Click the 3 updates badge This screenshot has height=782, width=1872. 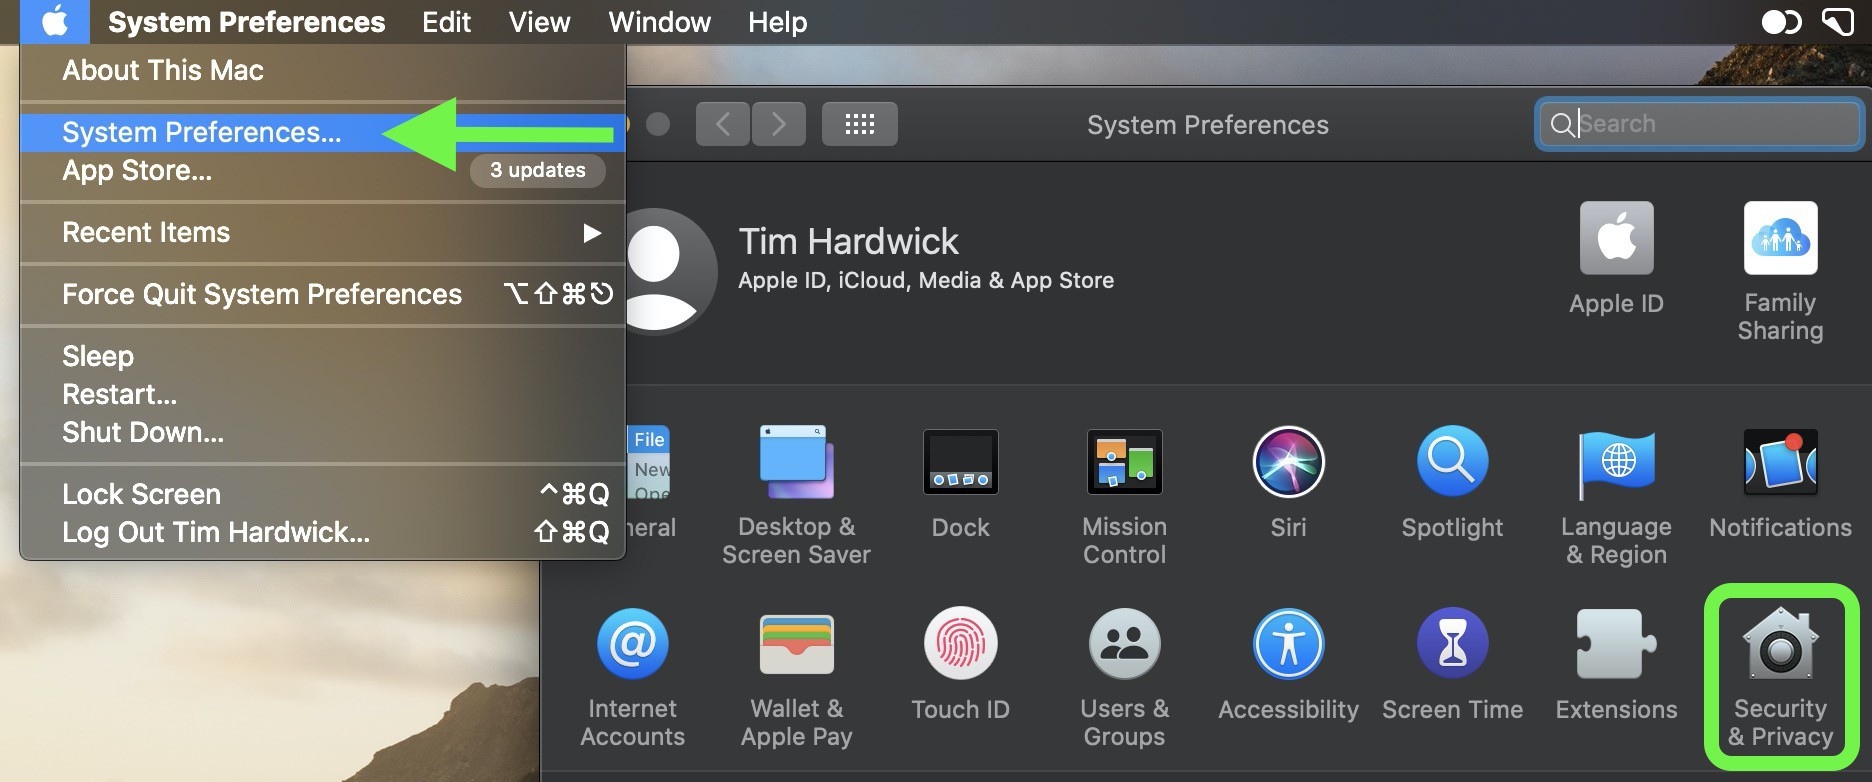click(538, 170)
